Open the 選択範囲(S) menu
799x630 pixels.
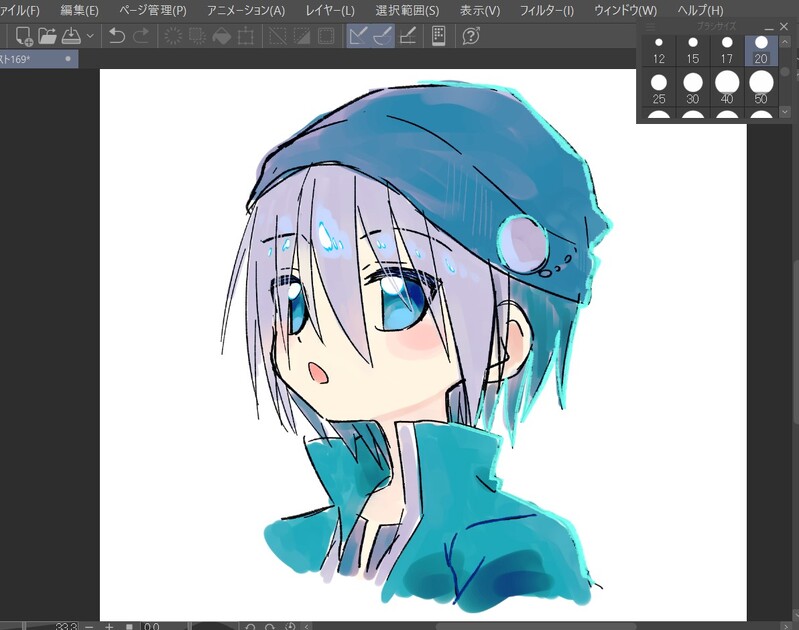[x=407, y=10]
